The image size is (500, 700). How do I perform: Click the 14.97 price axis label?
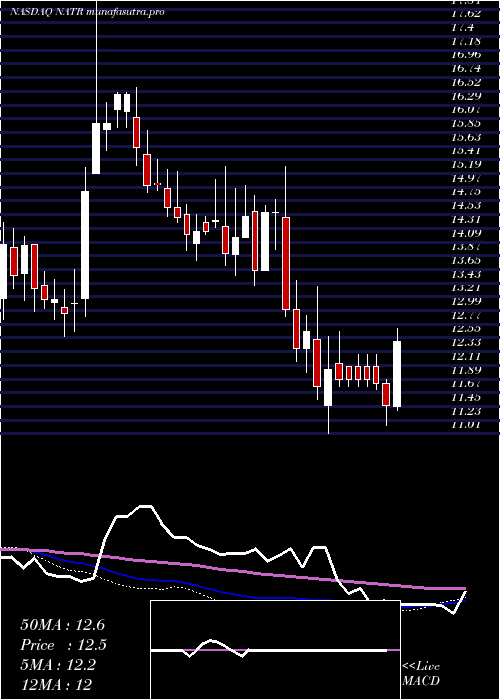pyautogui.click(x=466, y=178)
